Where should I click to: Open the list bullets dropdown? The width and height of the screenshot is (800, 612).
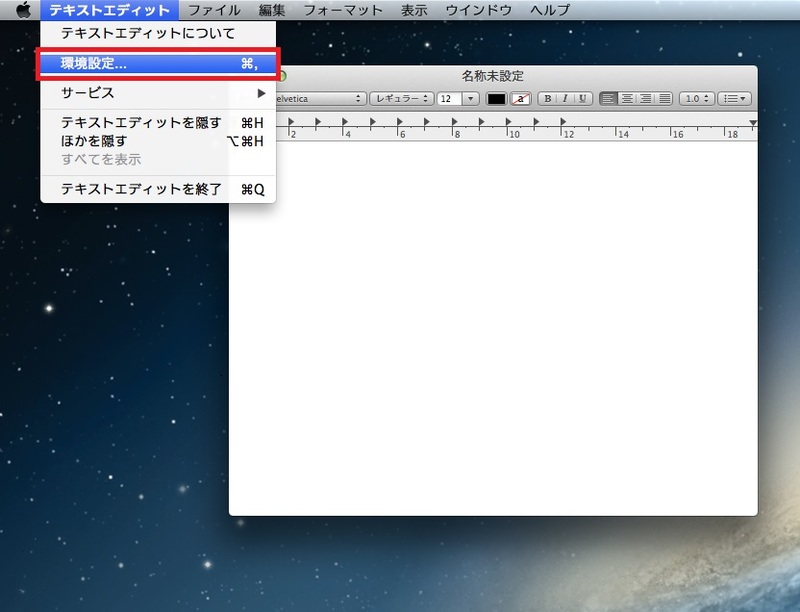(735, 98)
